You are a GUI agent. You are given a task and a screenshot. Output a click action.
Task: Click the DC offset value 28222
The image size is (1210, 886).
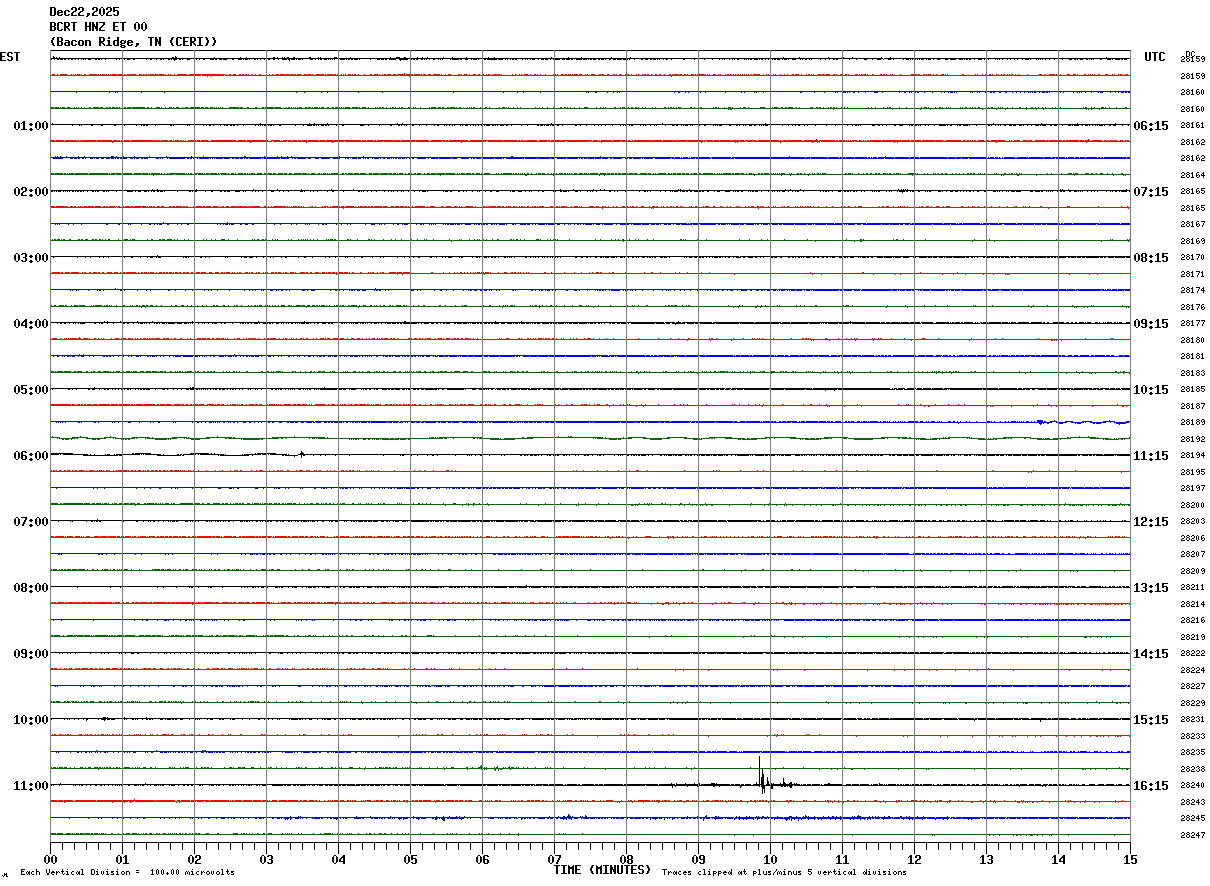[1193, 654]
